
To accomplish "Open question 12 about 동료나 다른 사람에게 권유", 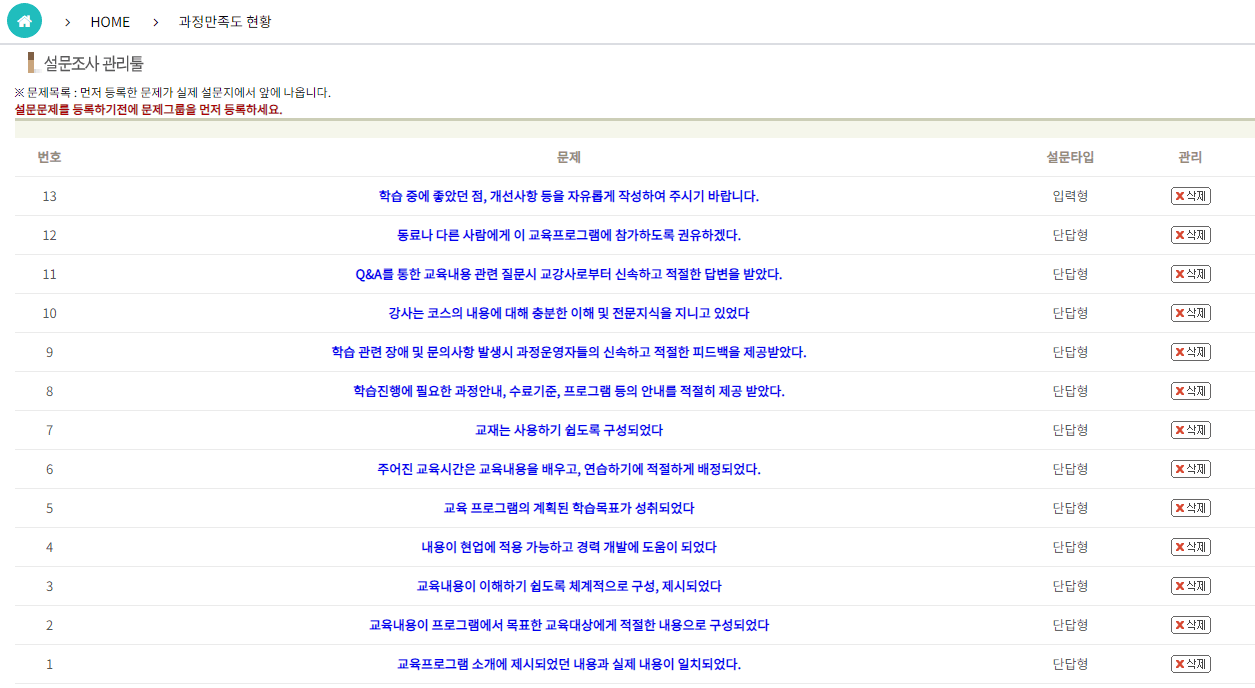I will (568, 235).
